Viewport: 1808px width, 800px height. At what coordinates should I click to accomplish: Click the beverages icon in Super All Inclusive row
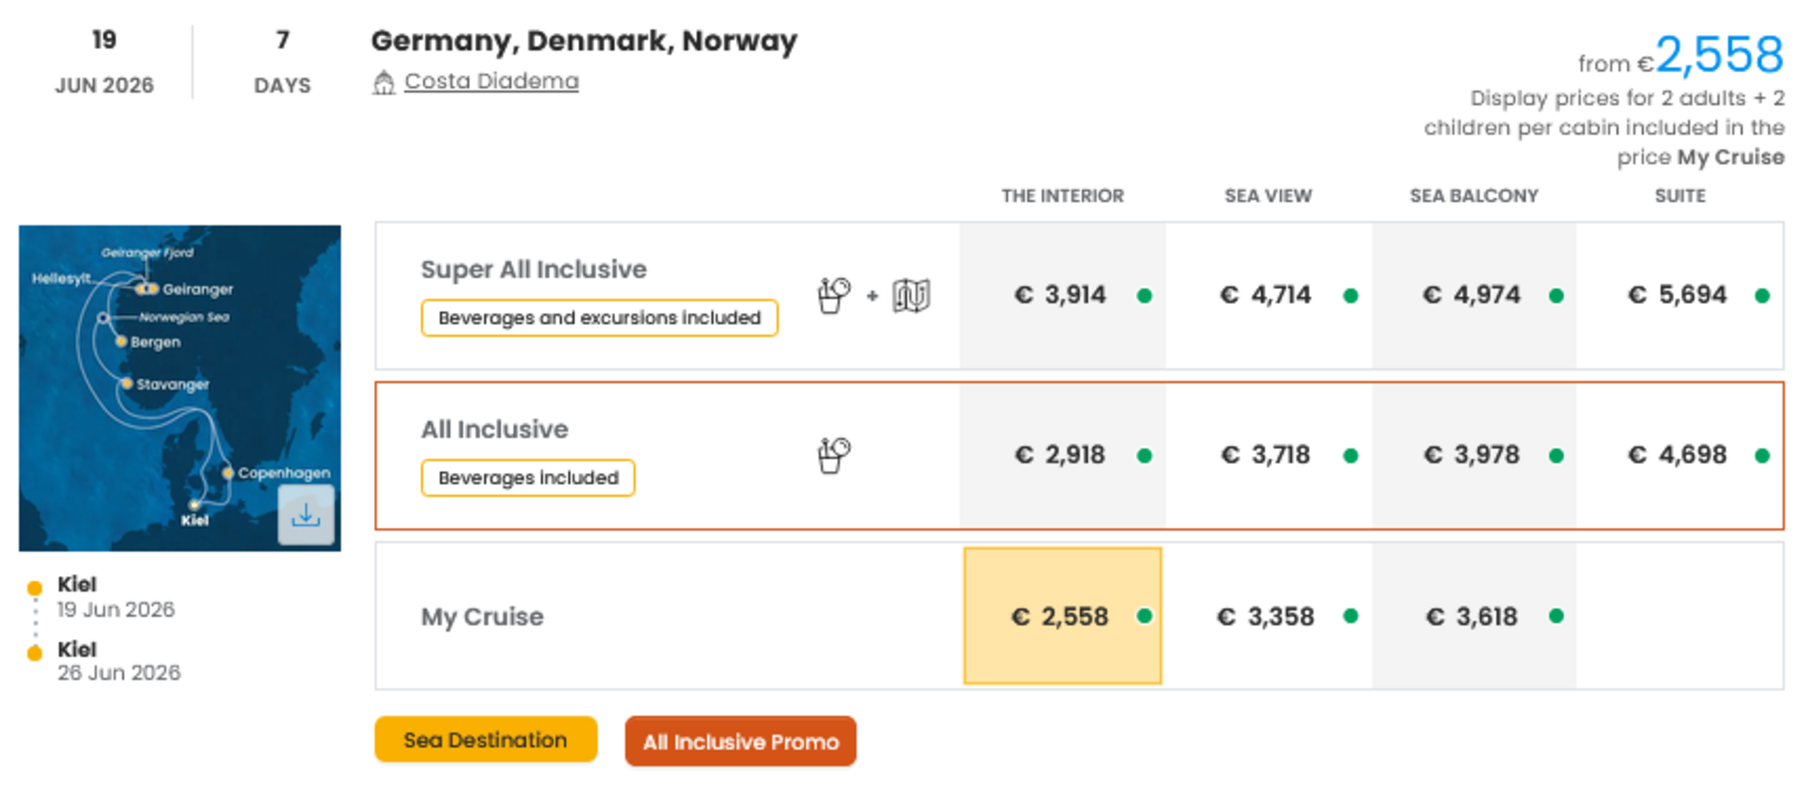(x=833, y=295)
